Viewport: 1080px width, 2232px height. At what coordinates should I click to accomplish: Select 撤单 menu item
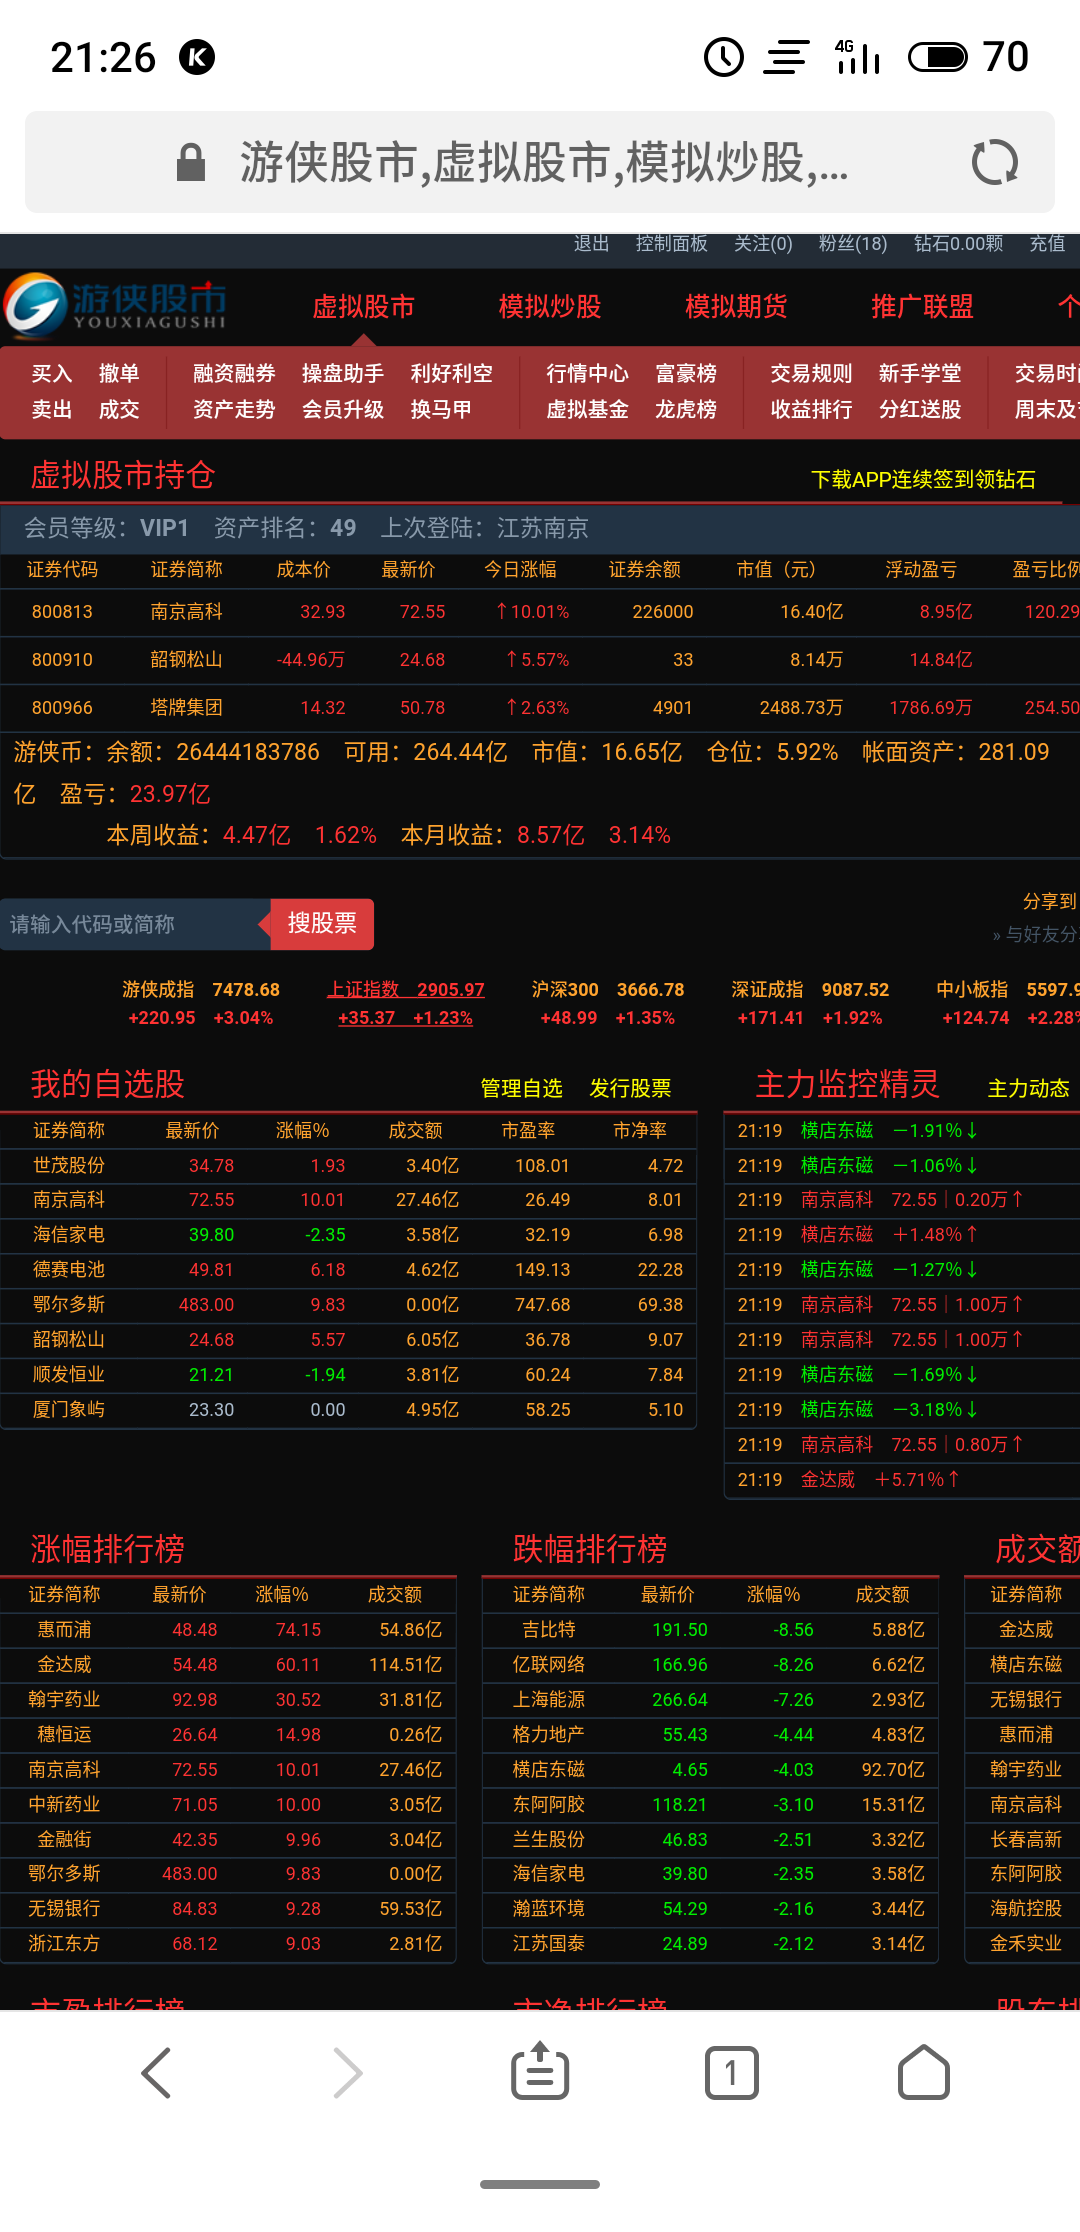click(x=119, y=374)
